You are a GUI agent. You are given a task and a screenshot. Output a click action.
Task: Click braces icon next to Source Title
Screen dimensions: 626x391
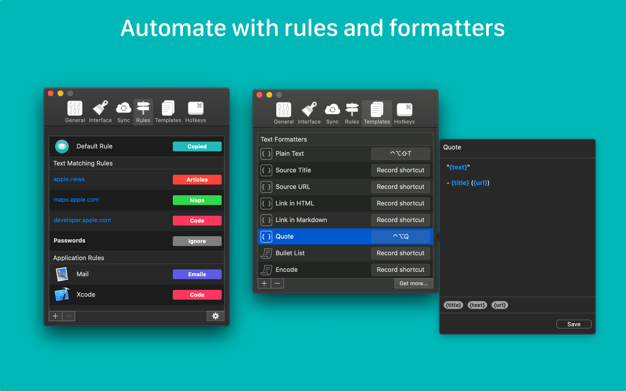coord(266,170)
